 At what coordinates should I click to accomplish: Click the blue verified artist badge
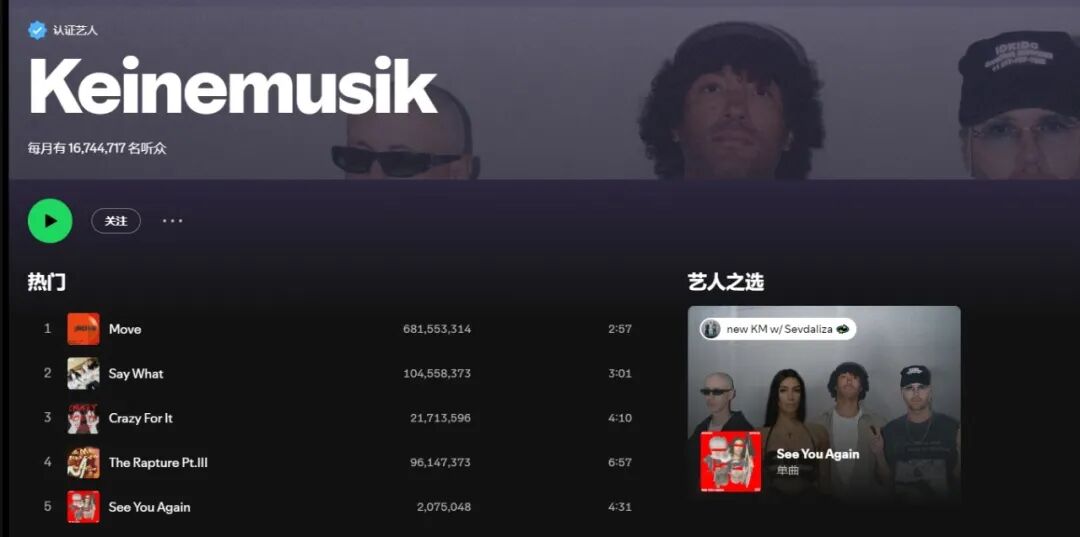click(37, 30)
